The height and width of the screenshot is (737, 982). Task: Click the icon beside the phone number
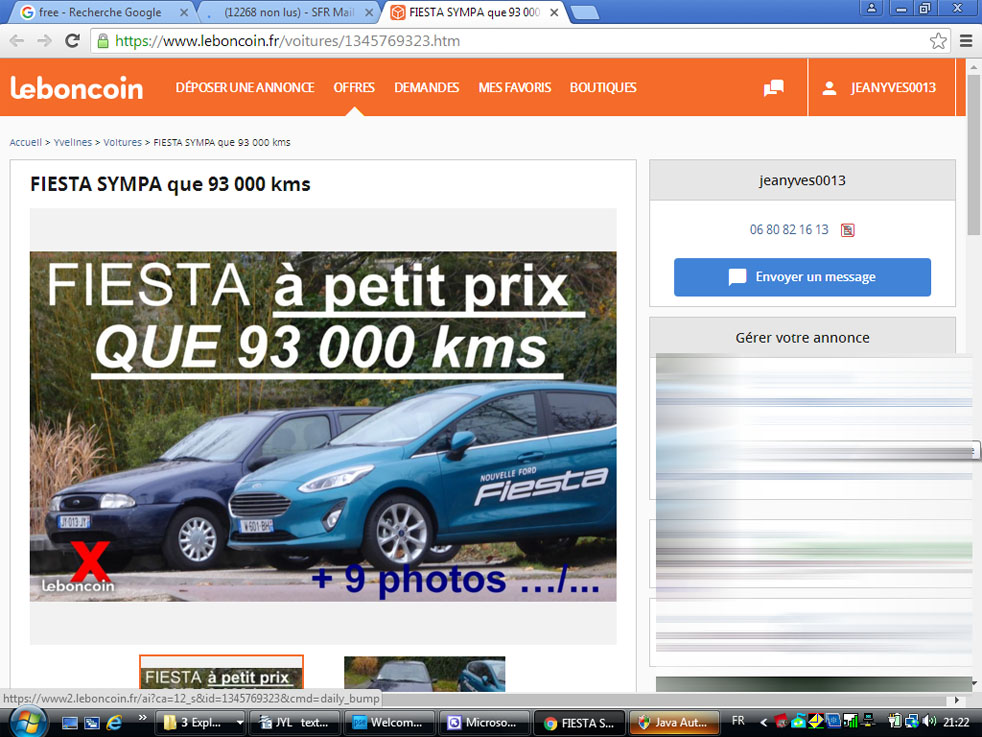coord(847,230)
